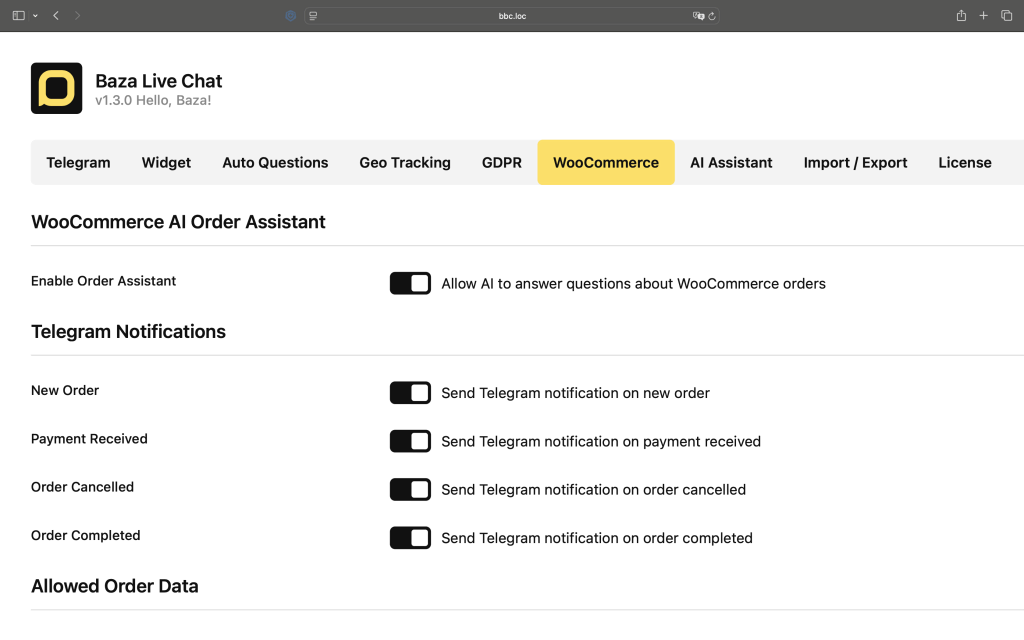The image size is (1024, 640).
Task: Disable New Order Telegram notification
Action: click(410, 393)
